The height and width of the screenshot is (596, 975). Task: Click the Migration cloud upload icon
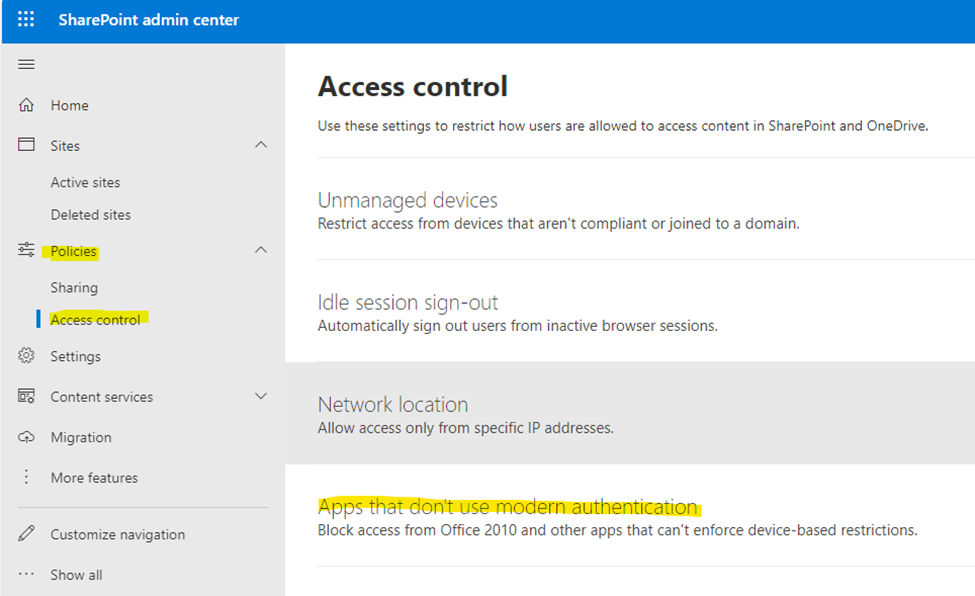(x=27, y=437)
